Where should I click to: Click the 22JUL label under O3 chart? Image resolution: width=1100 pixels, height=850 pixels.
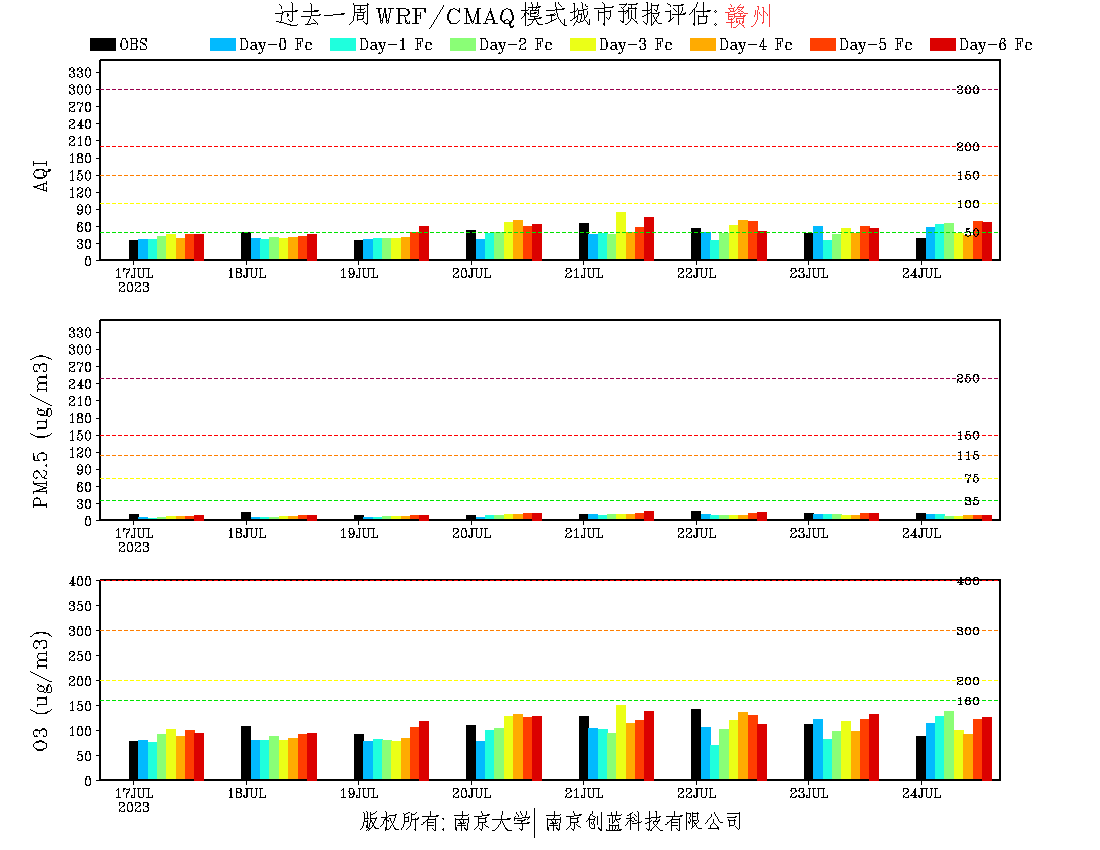tap(697, 793)
